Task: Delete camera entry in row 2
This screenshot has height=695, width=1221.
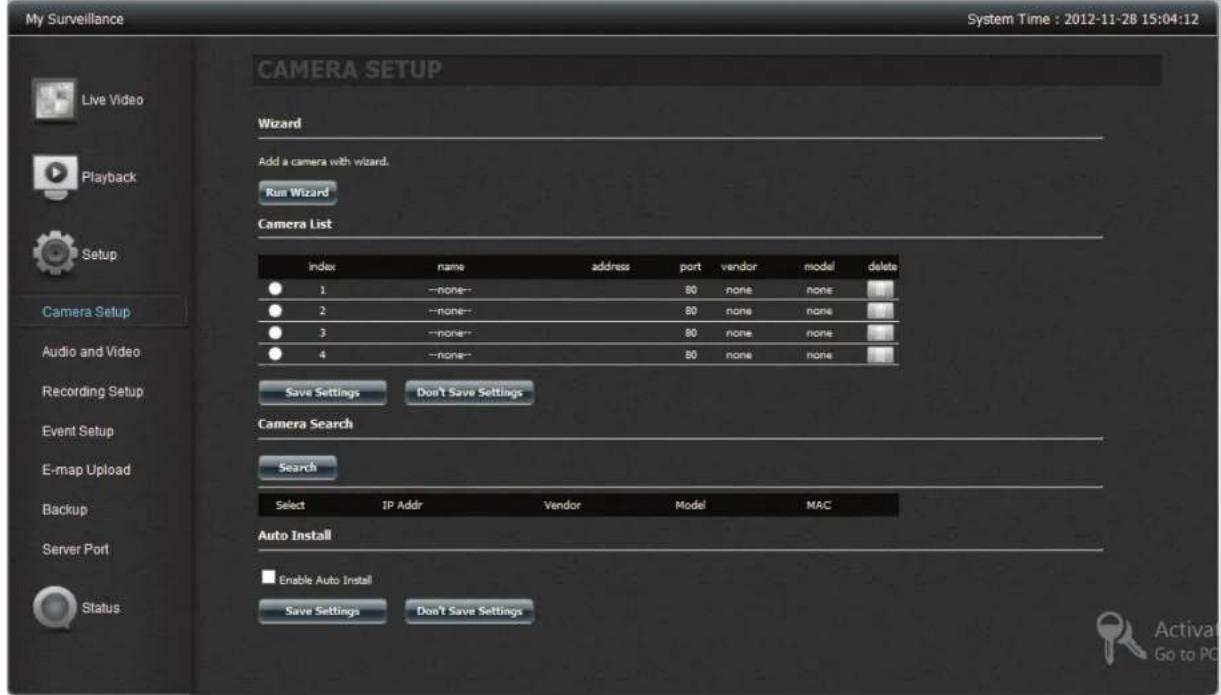Action: pyautogui.click(x=880, y=311)
